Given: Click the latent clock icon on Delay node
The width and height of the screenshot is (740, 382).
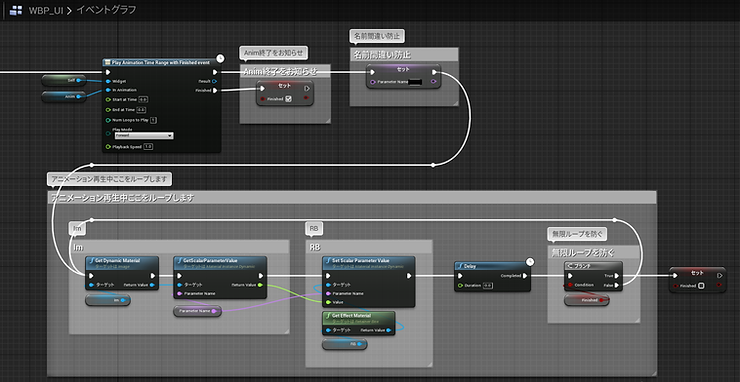Looking at the screenshot, I should coord(530,261).
